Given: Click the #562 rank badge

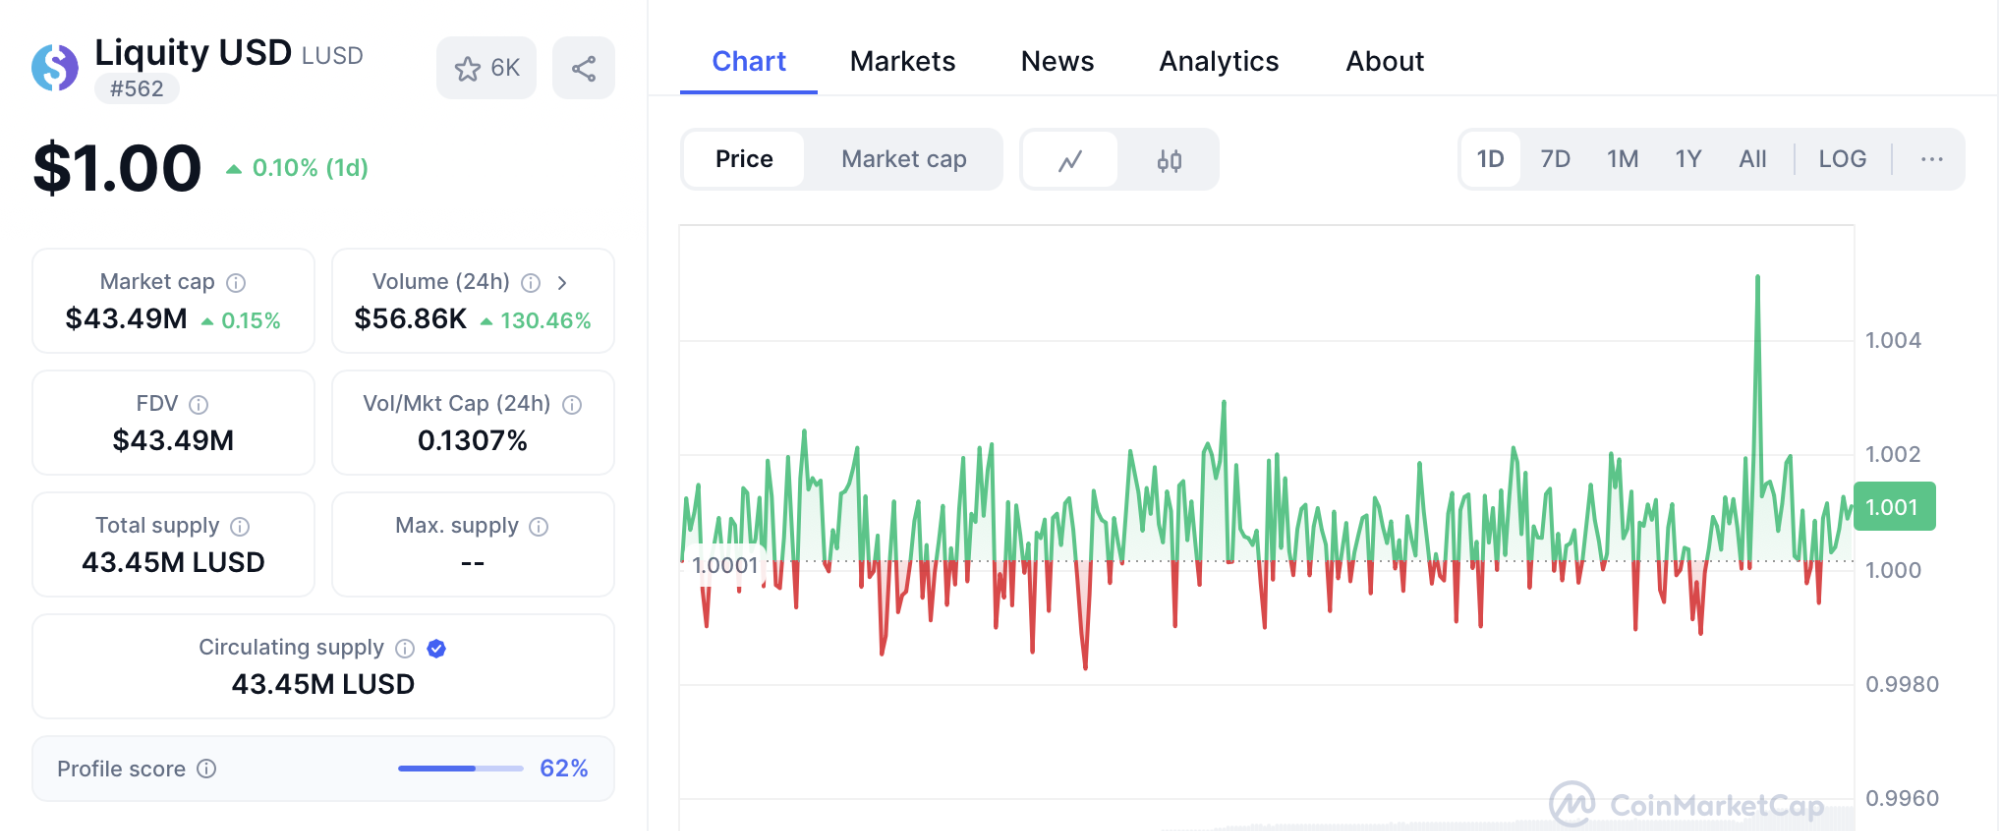Looking at the screenshot, I should pyautogui.click(x=137, y=89).
